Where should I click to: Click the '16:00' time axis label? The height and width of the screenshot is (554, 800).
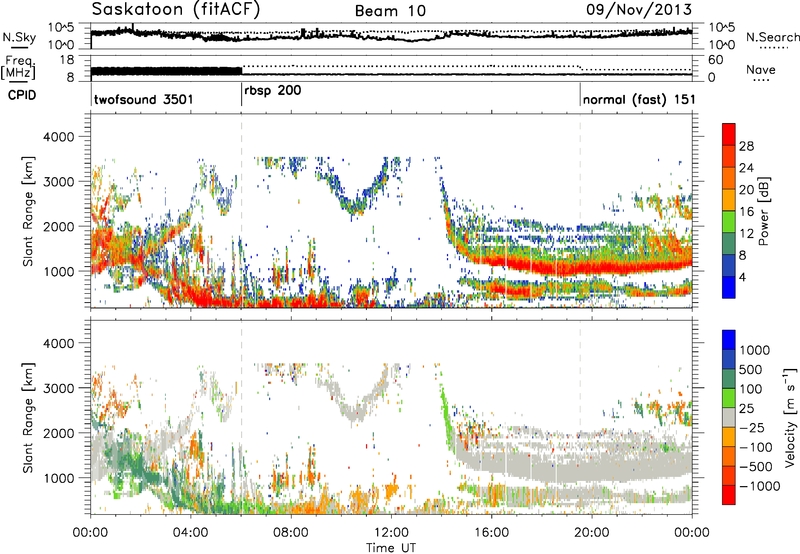(x=491, y=533)
